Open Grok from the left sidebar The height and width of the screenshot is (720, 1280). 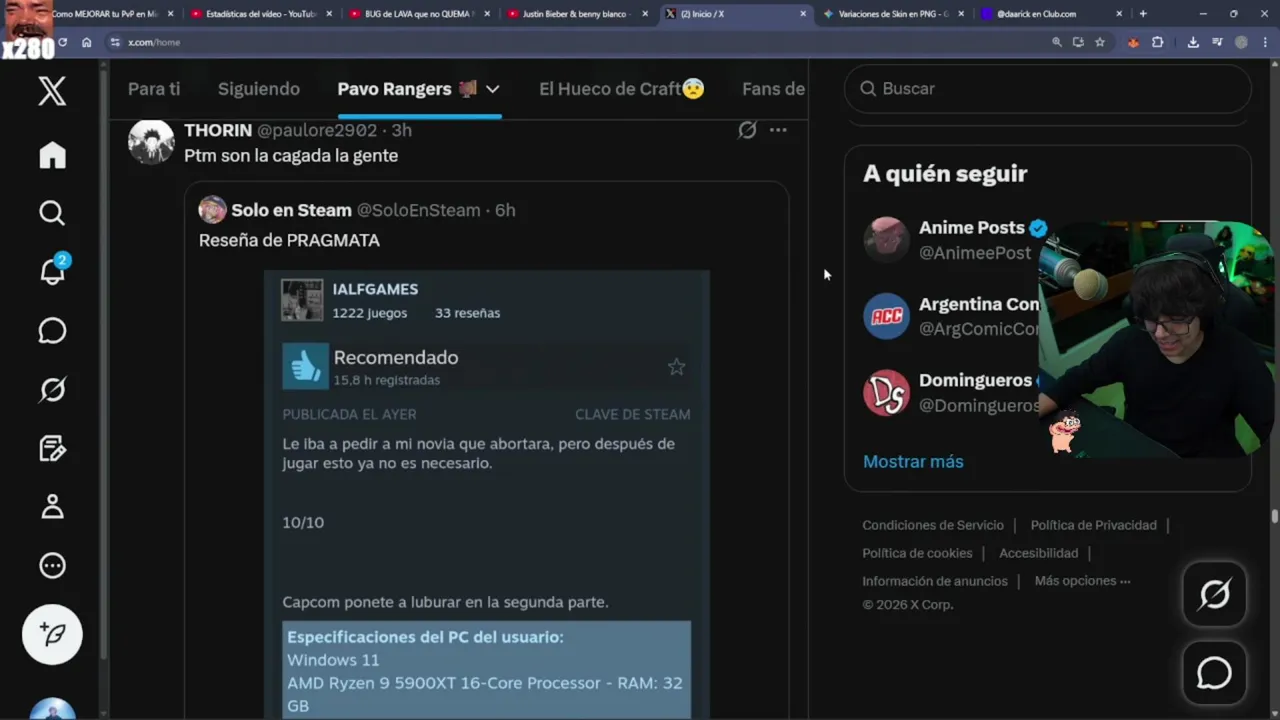(x=52, y=389)
